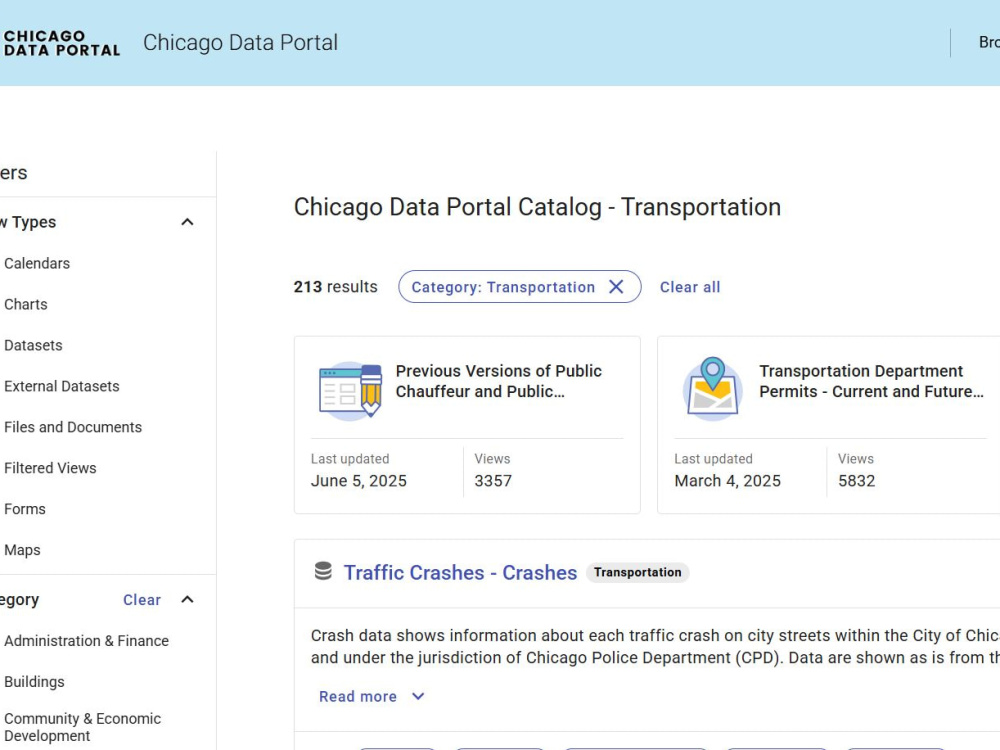Screen dimensions: 1000x750
Task: Filter by External Datasets view type
Action: [x=62, y=386]
